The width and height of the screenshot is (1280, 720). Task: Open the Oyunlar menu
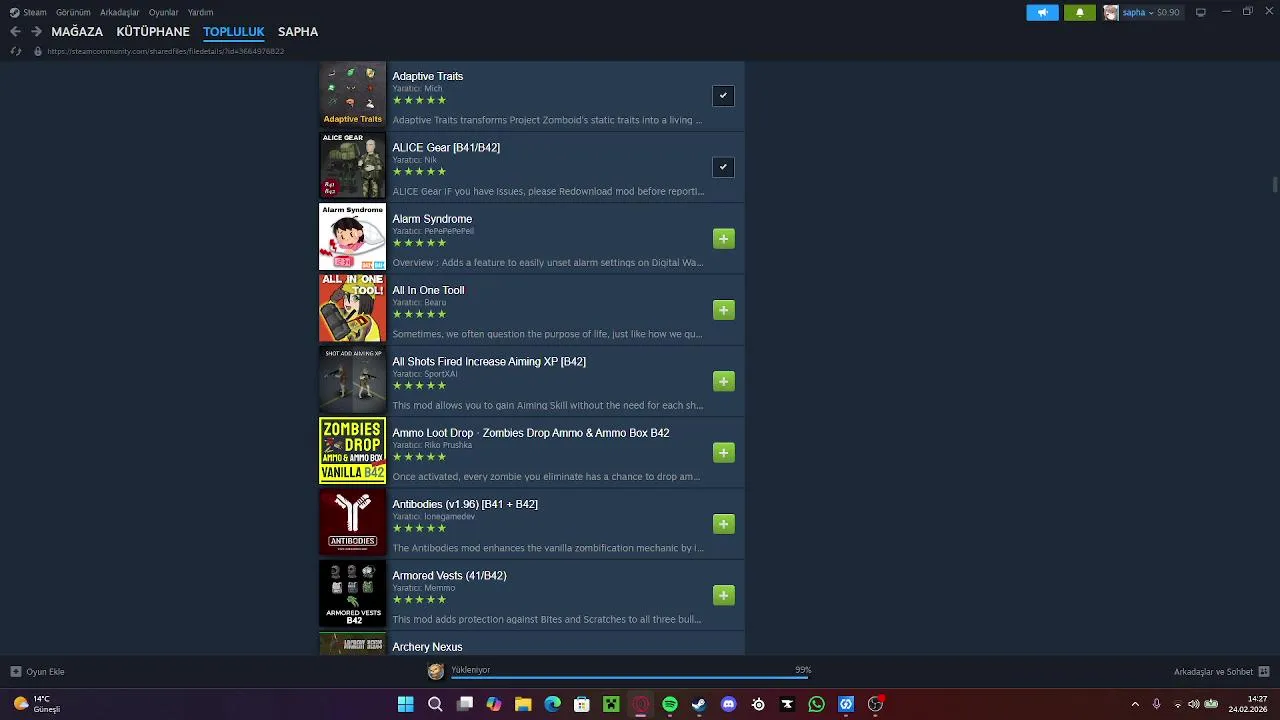(164, 12)
